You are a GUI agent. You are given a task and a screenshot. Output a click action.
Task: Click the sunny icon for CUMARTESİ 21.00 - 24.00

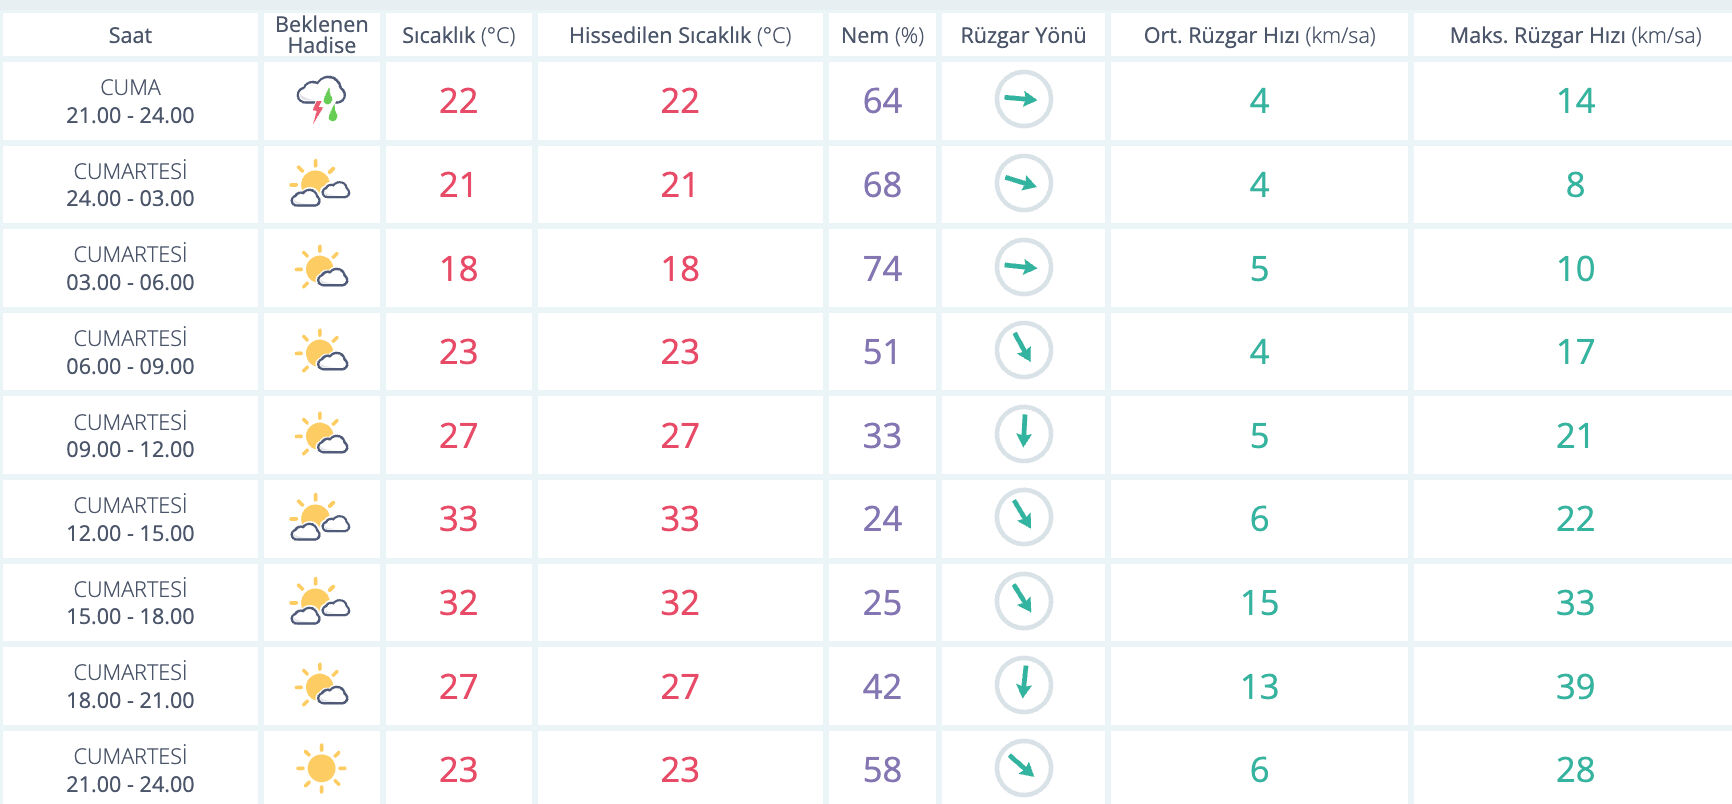click(321, 769)
